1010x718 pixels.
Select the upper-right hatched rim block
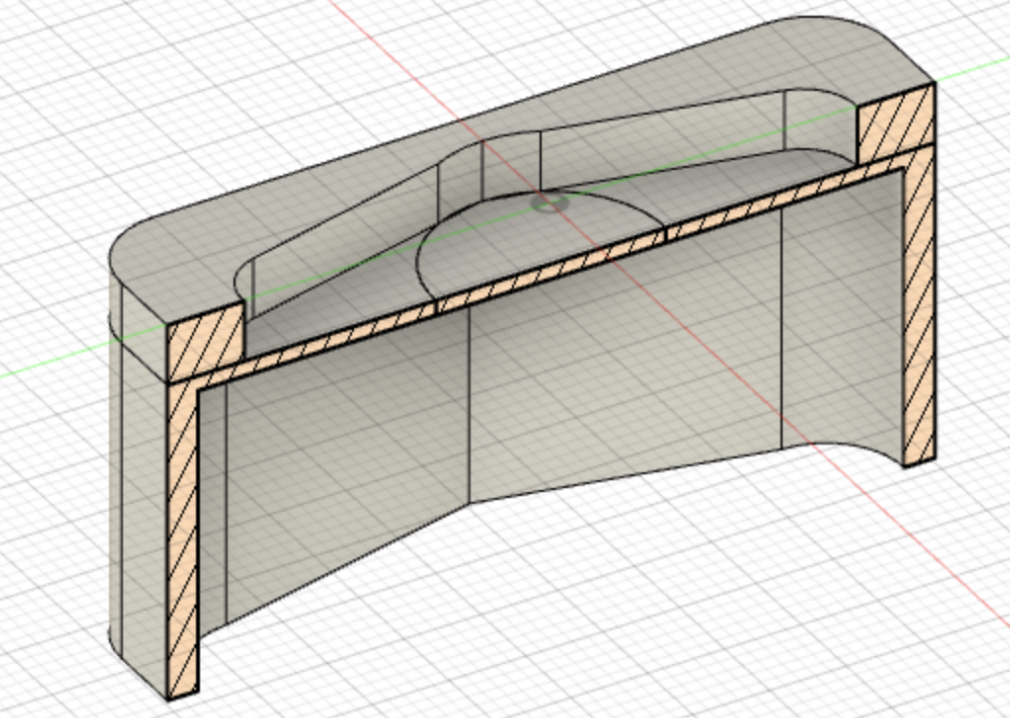click(896, 122)
